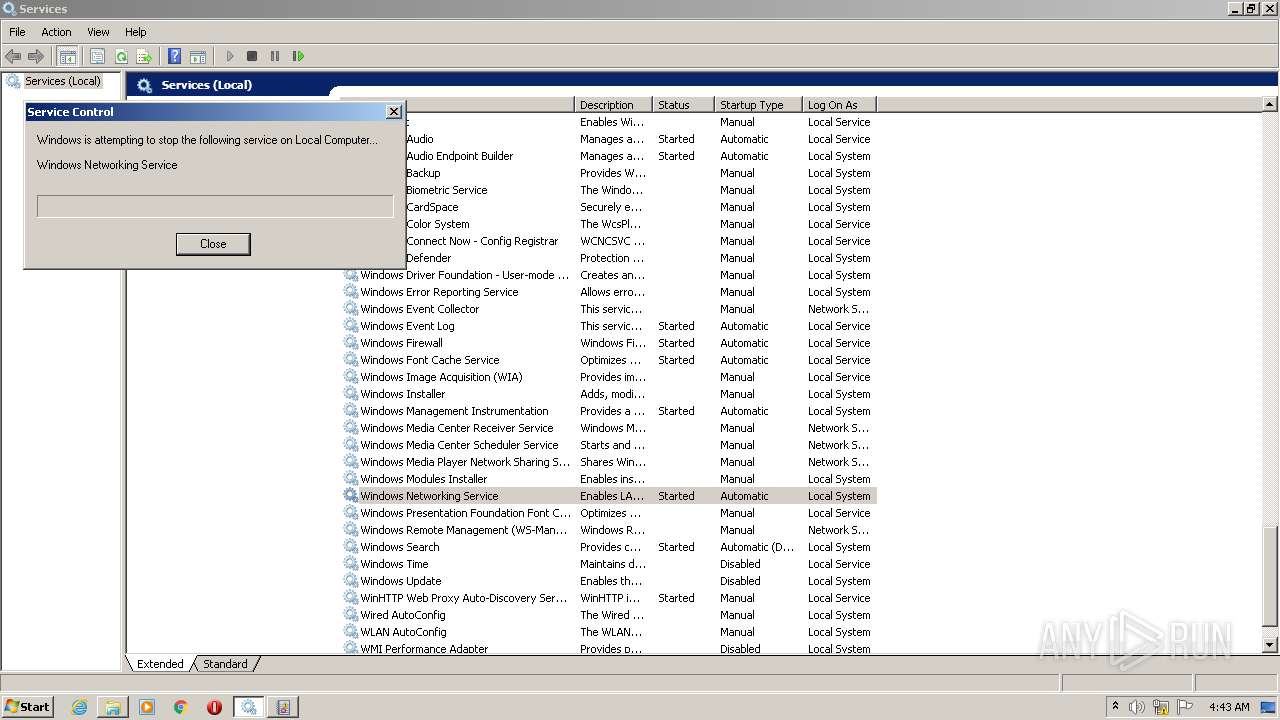Select Windows Event Collector service
Screen dimensions: 1280x720
[420, 309]
